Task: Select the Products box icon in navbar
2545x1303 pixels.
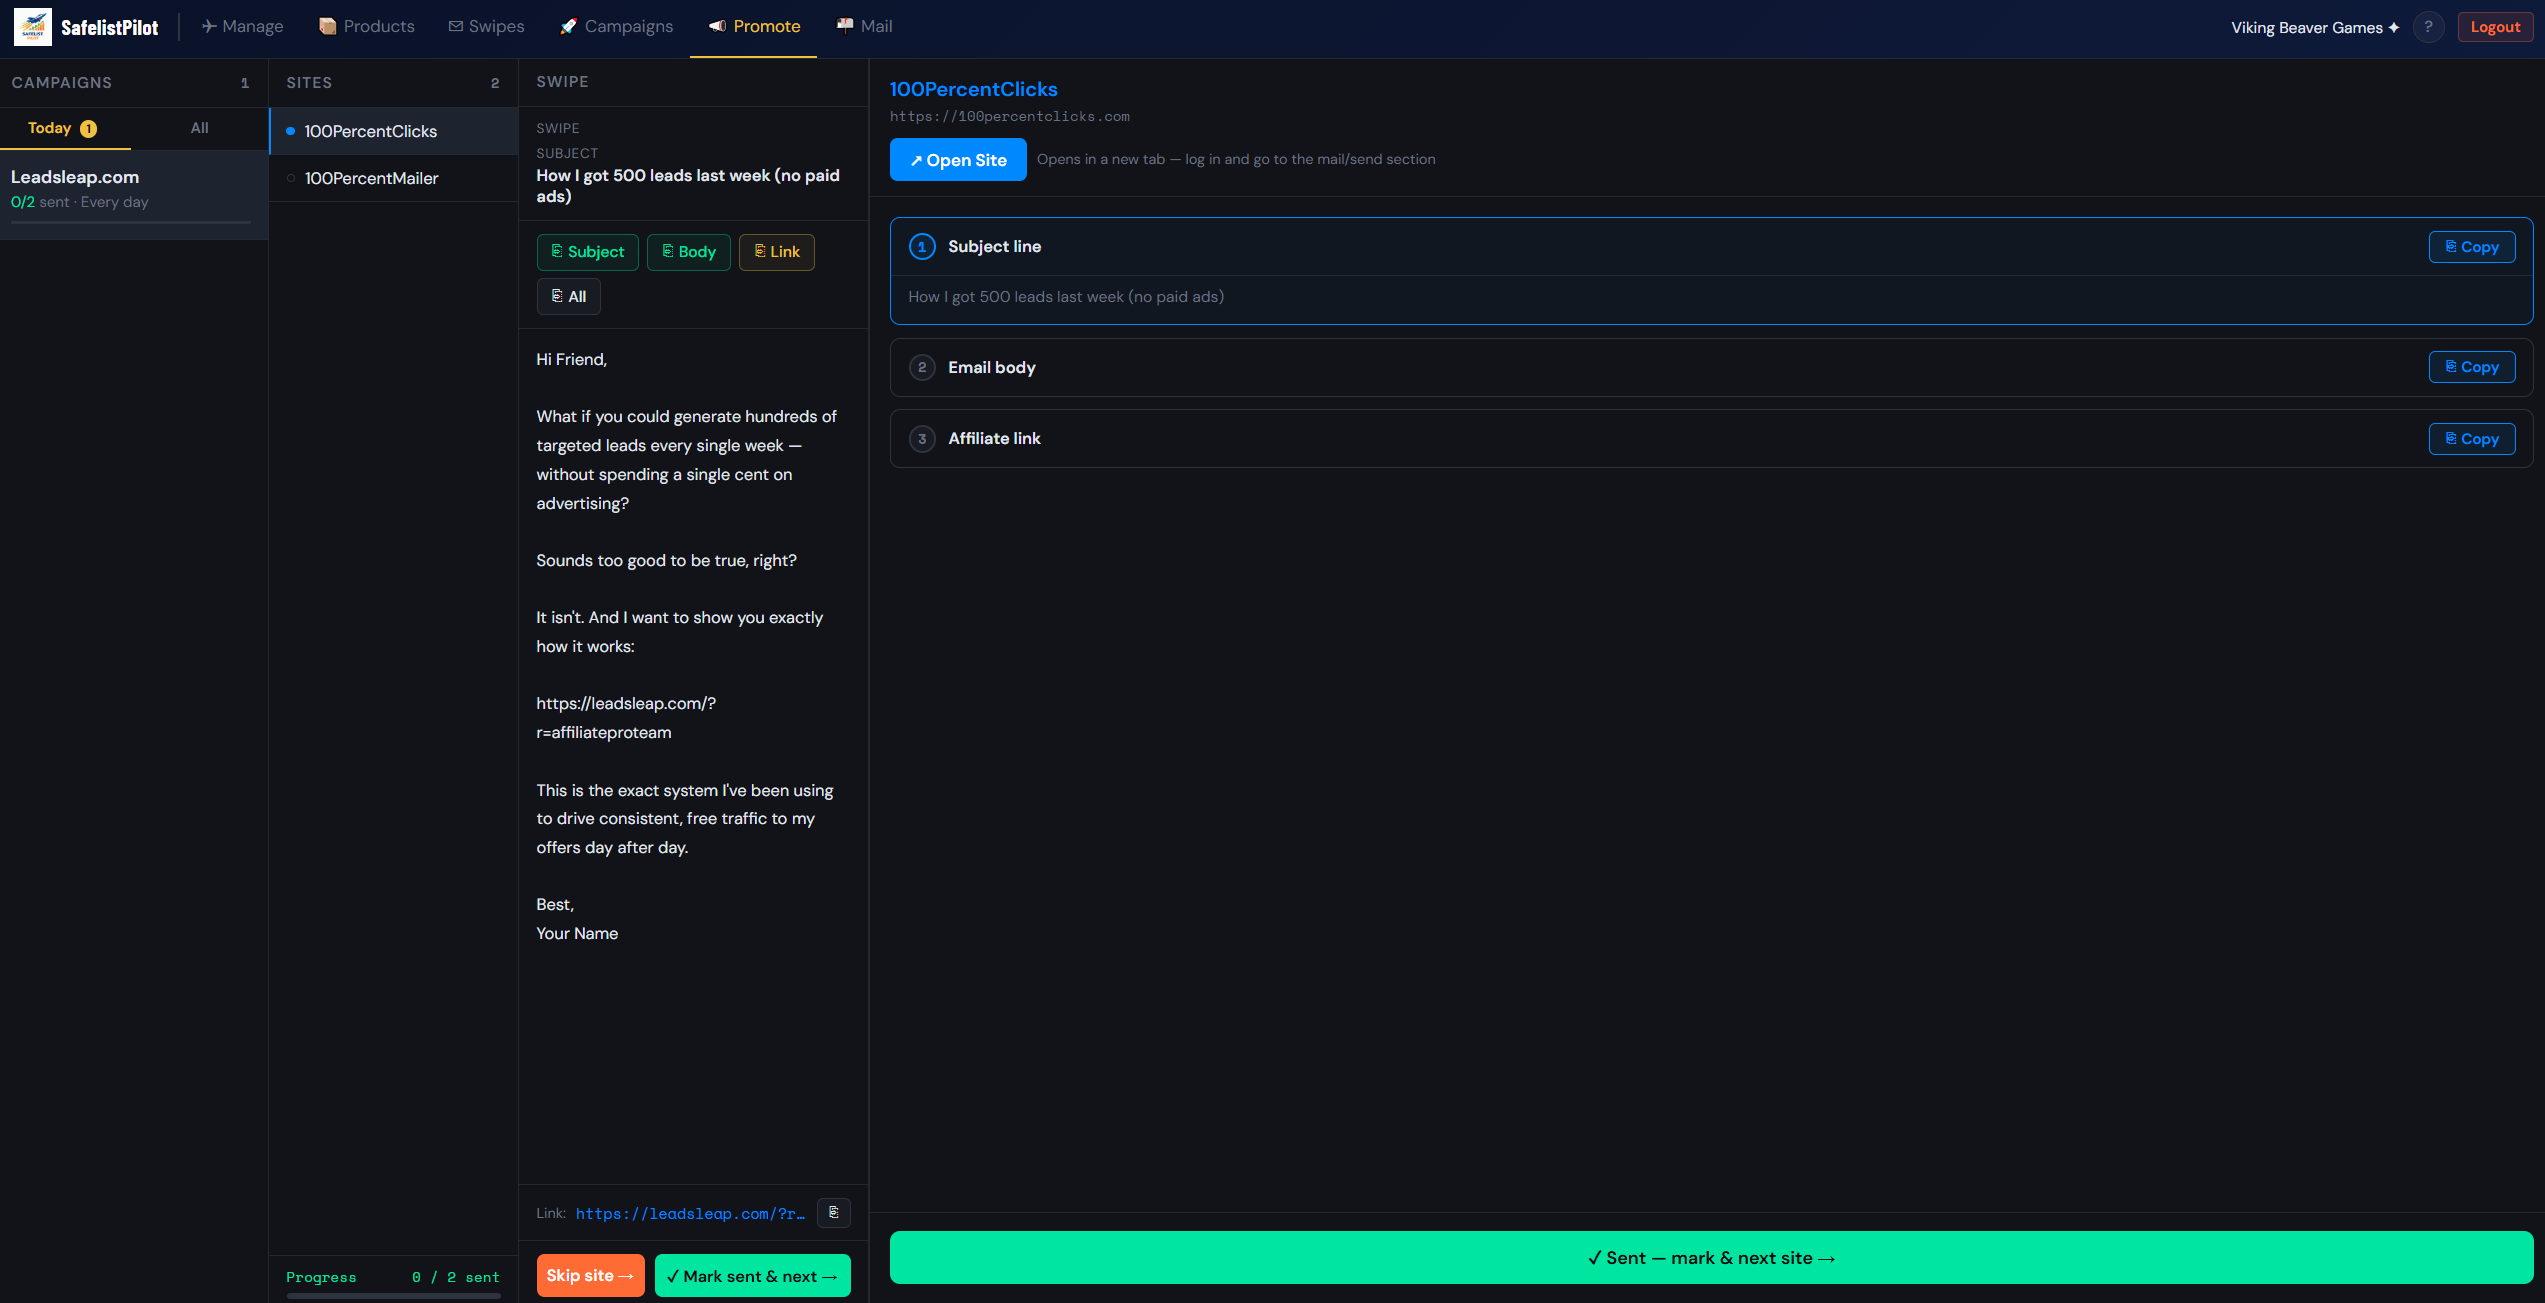Action: pos(327,26)
